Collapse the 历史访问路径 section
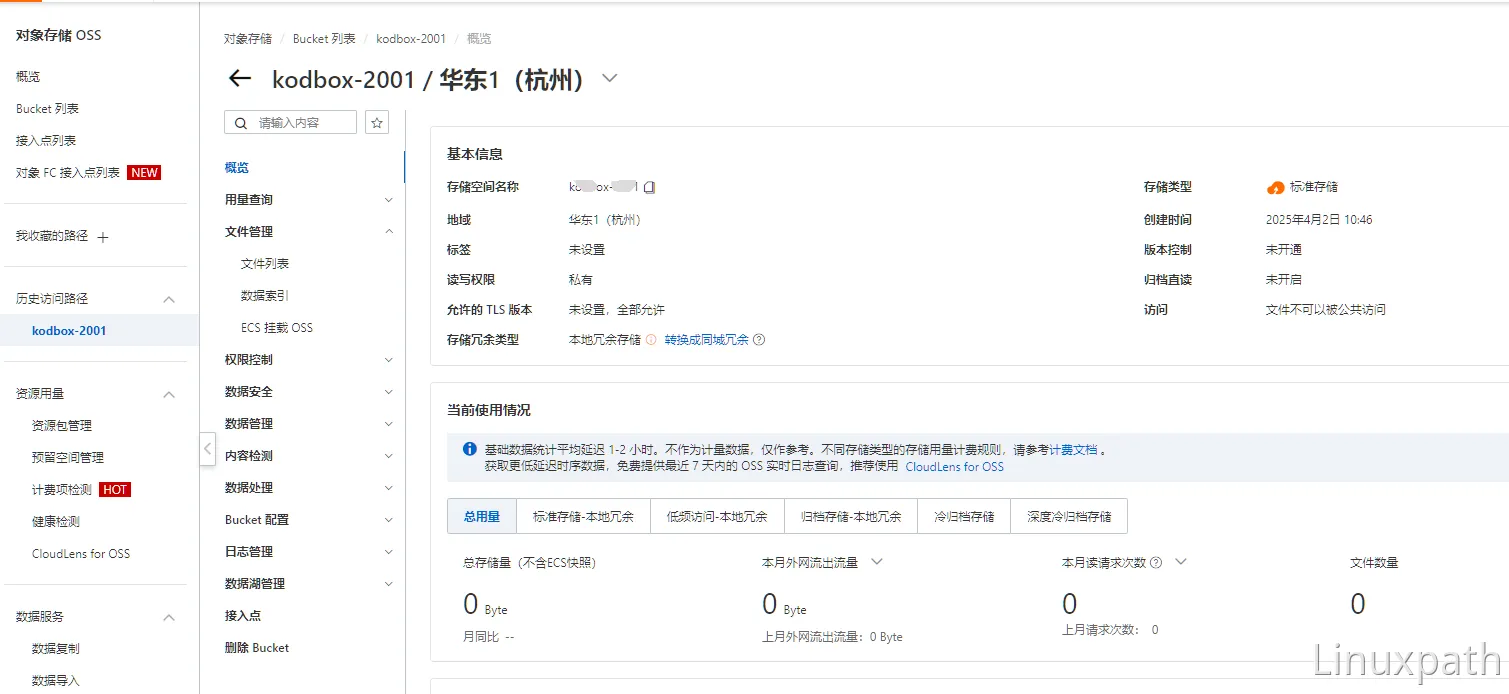The image size is (1509, 694). 169,299
